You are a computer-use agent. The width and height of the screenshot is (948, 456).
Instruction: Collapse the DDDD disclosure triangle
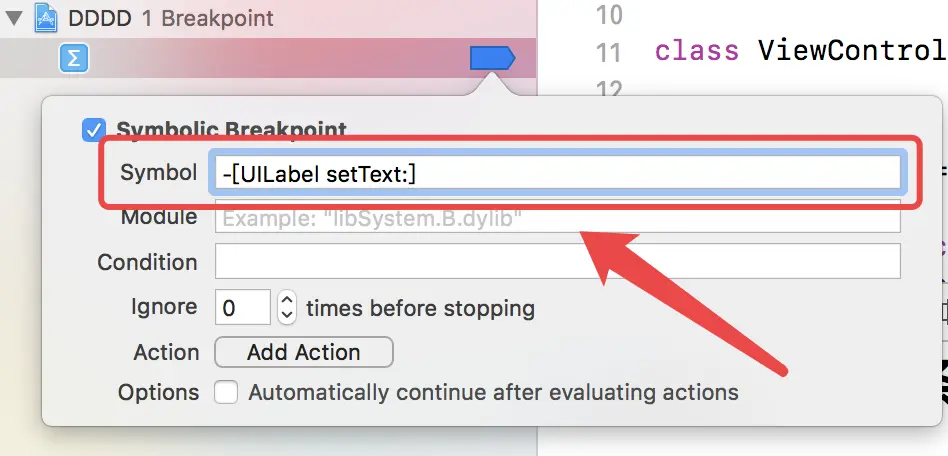(x=15, y=18)
